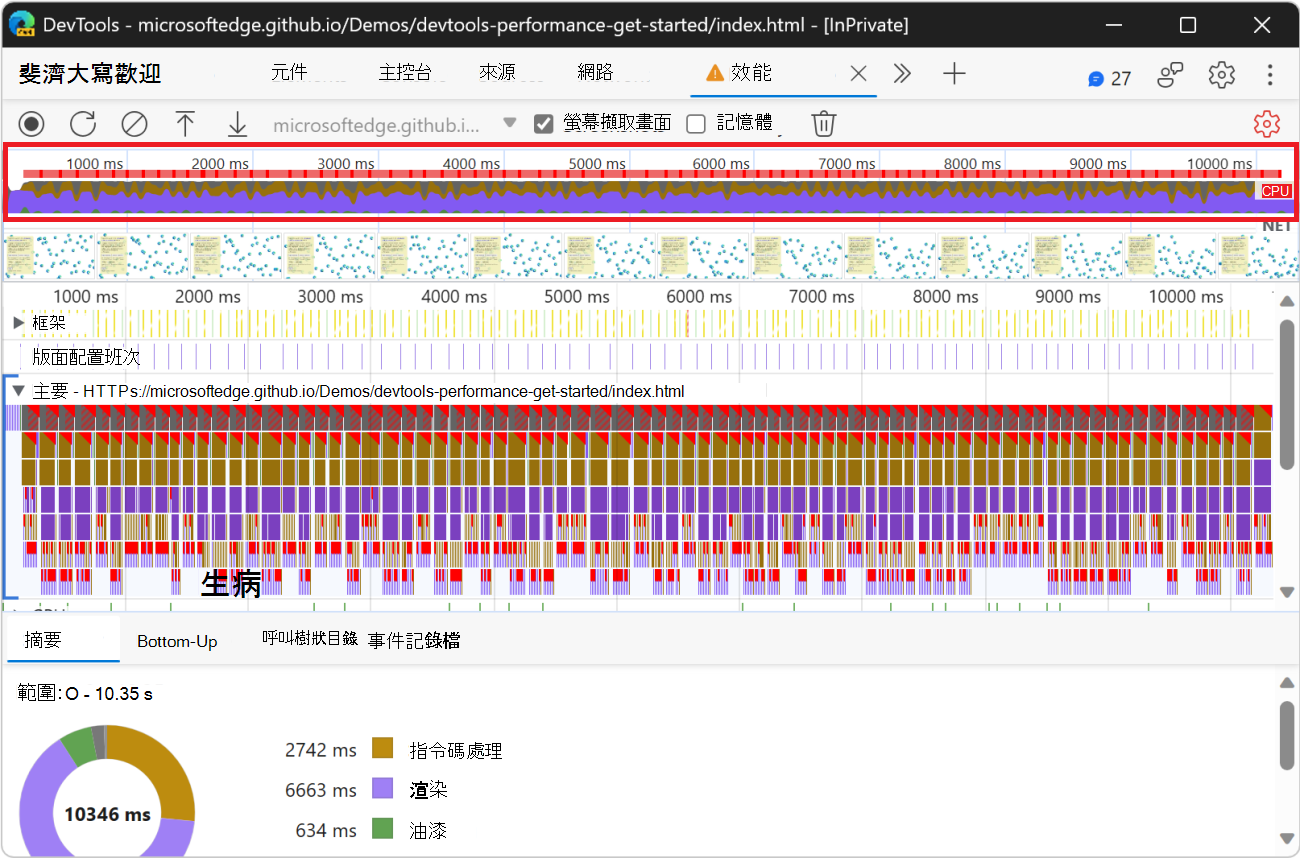Click the NET label in the overview
Image resolution: width=1300 pixels, height=858 pixels.
pyautogui.click(x=1277, y=226)
